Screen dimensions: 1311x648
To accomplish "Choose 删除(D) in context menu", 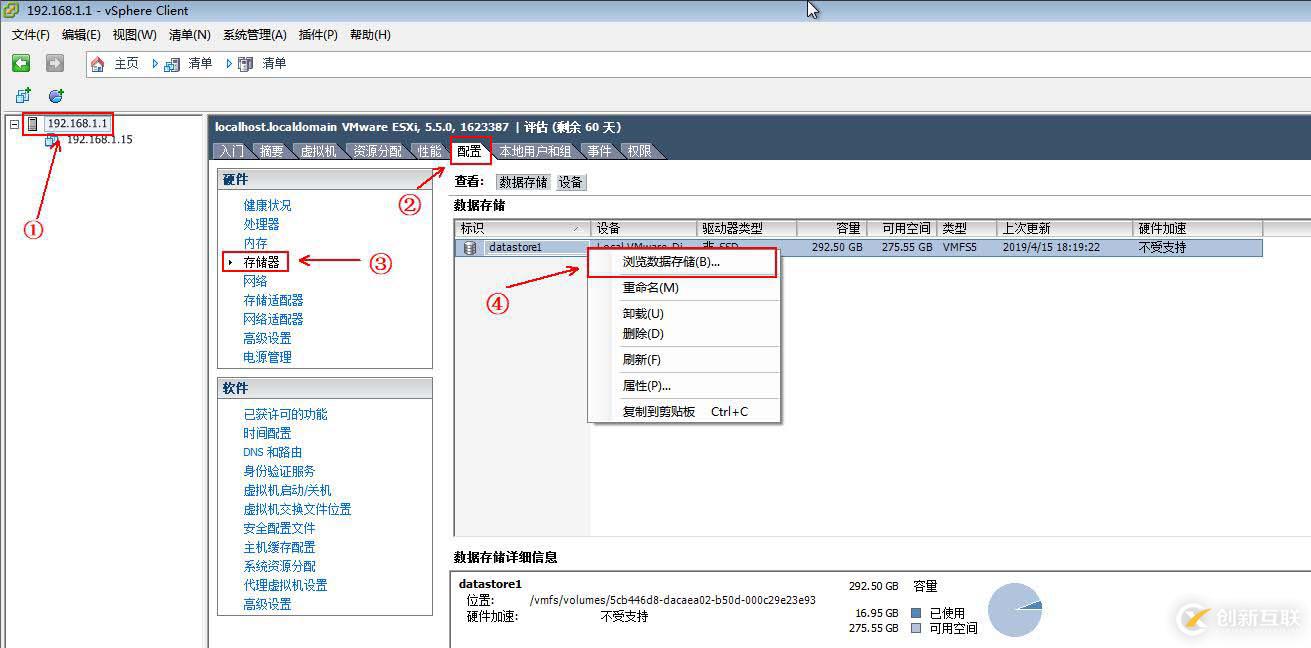I will [x=682, y=334].
